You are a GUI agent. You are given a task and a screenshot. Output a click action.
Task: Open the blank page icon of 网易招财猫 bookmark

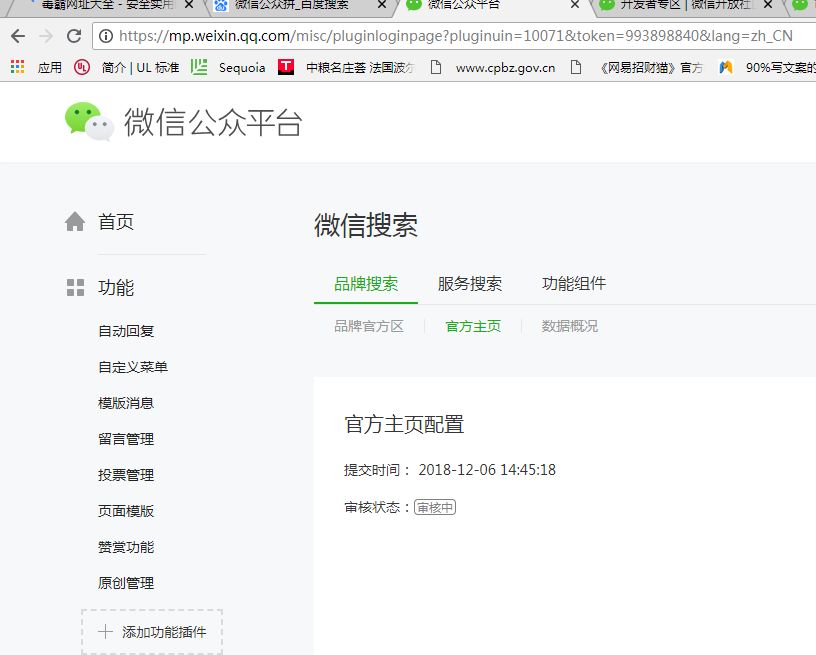point(576,67)
